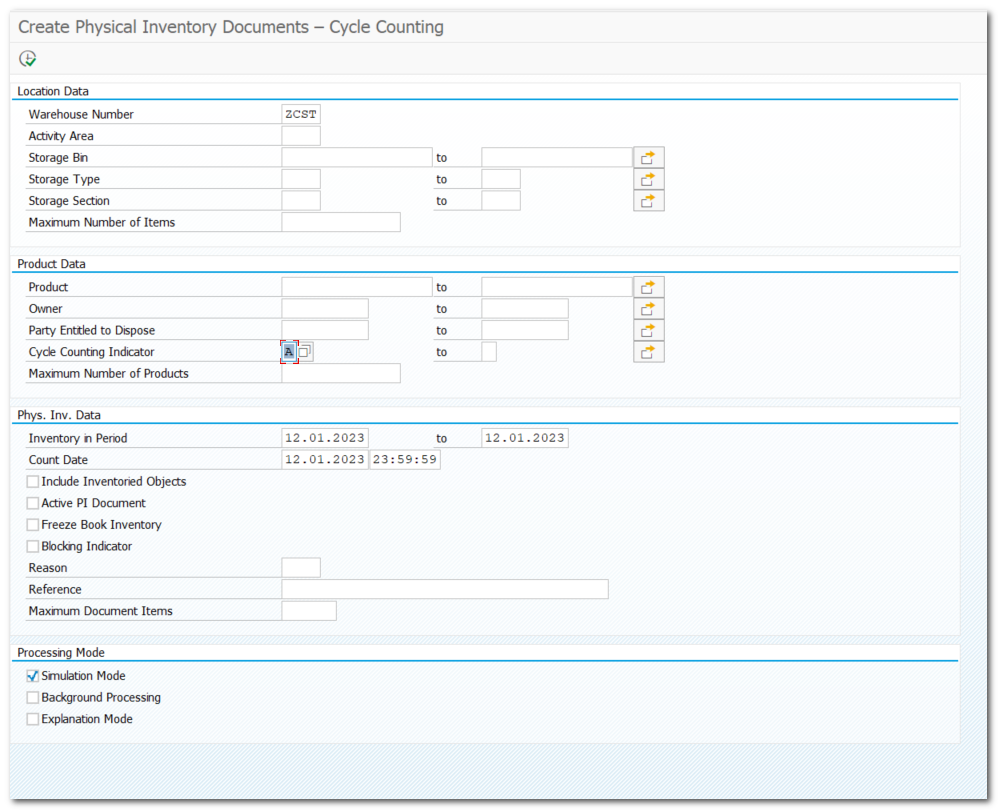Viewport: 998px width, 810px height.
Task: Open multiple selection for Storage Type
Action: click(647, 178)
